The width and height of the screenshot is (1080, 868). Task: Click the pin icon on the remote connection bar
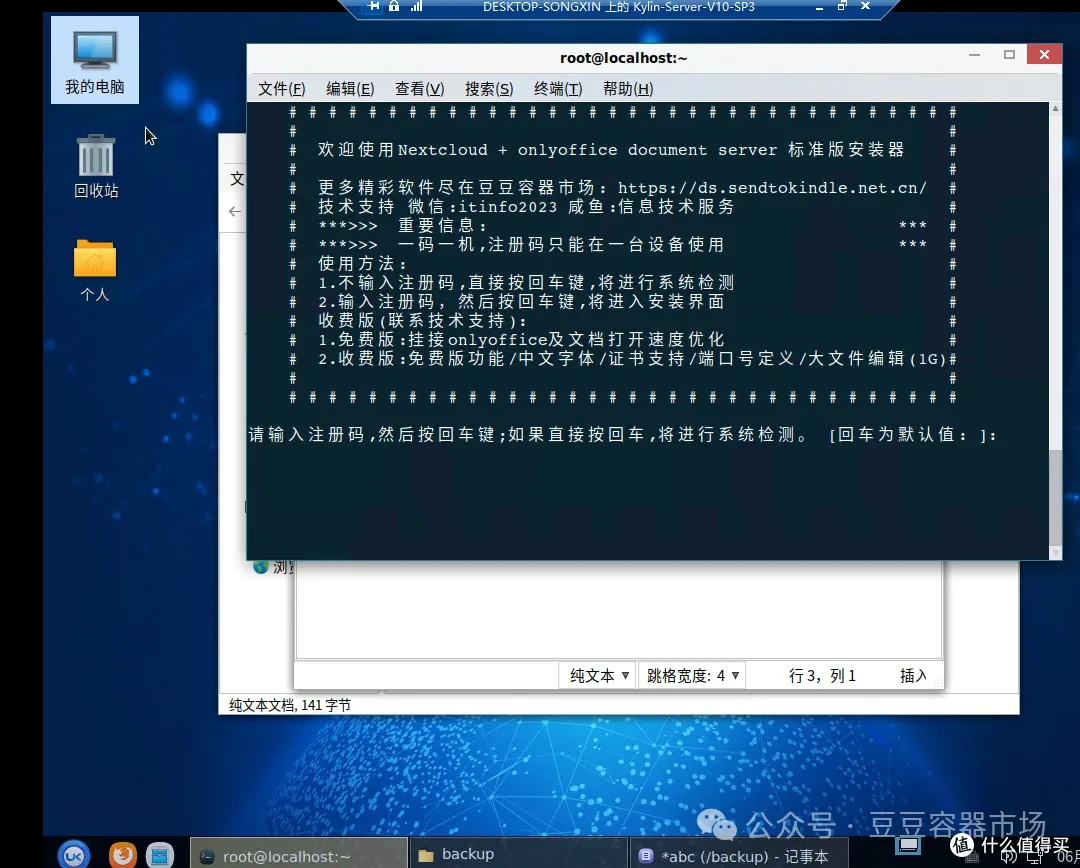coord(373,6)
